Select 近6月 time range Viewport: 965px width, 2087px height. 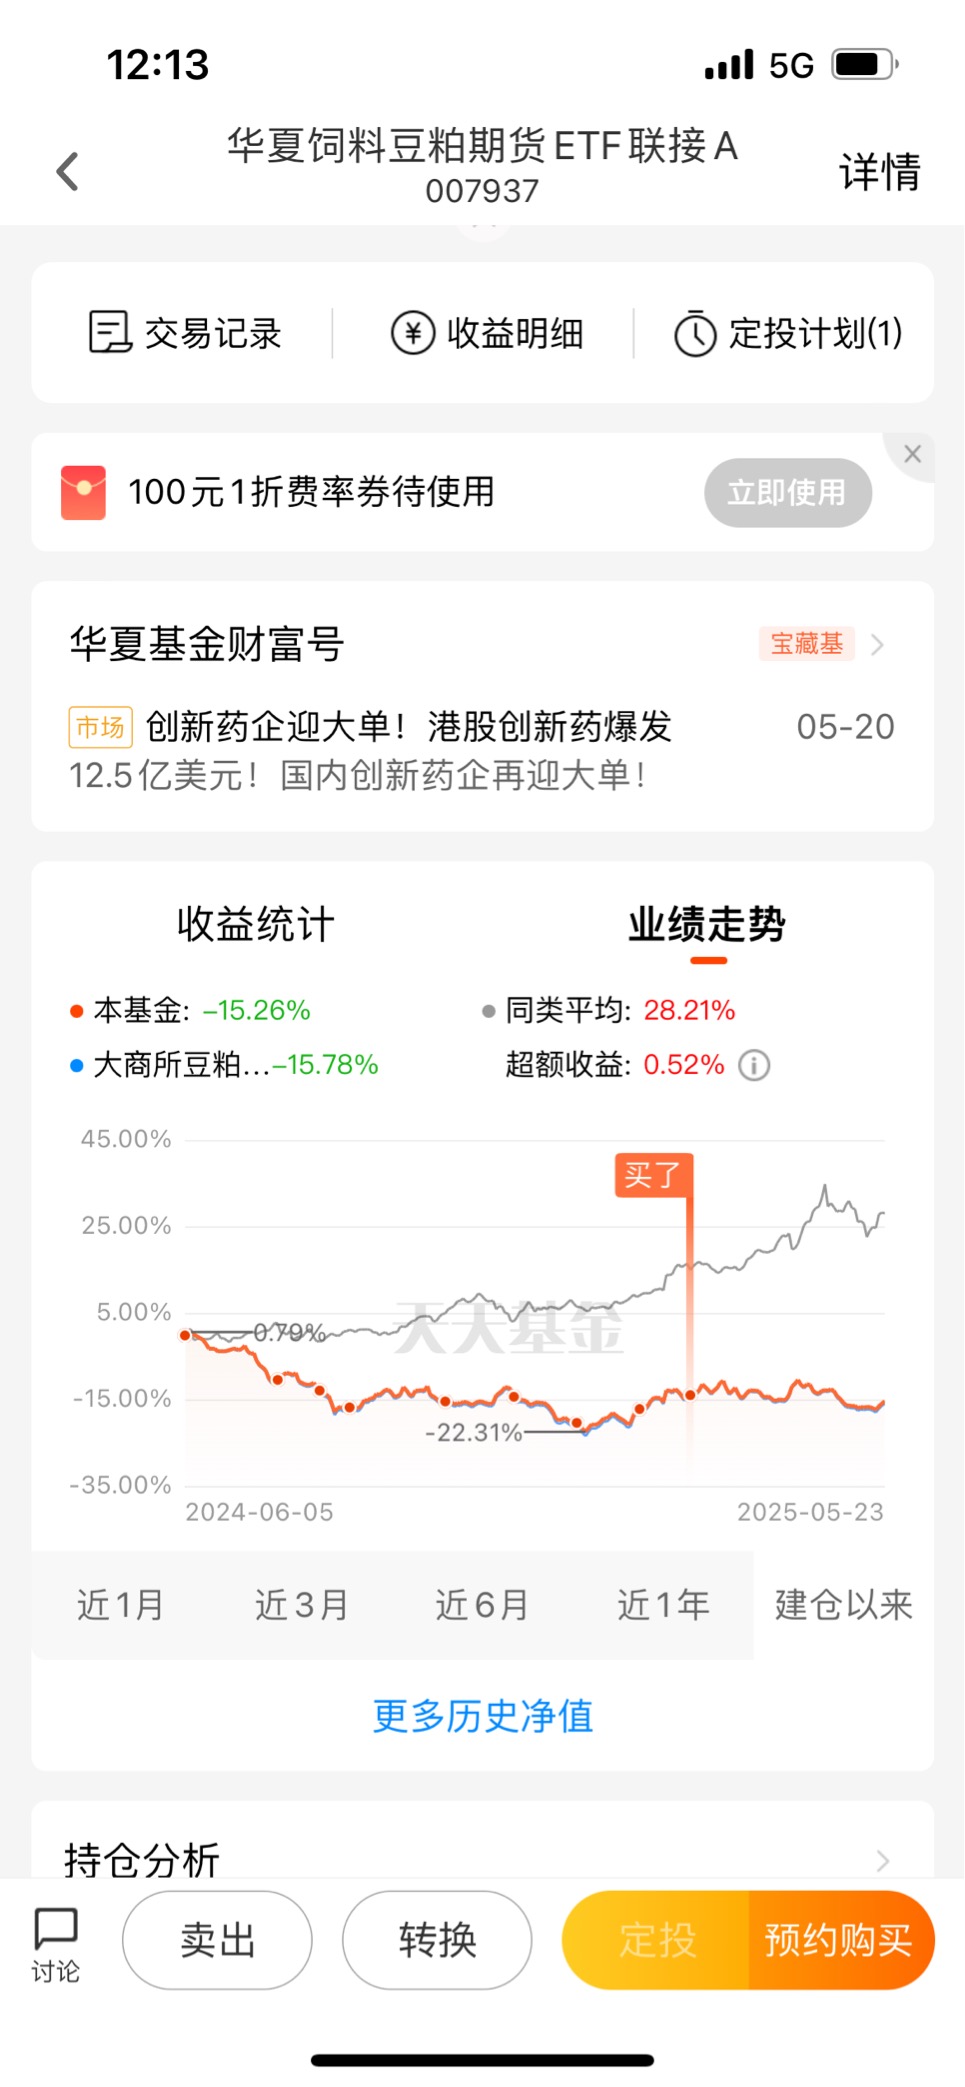482,1605
